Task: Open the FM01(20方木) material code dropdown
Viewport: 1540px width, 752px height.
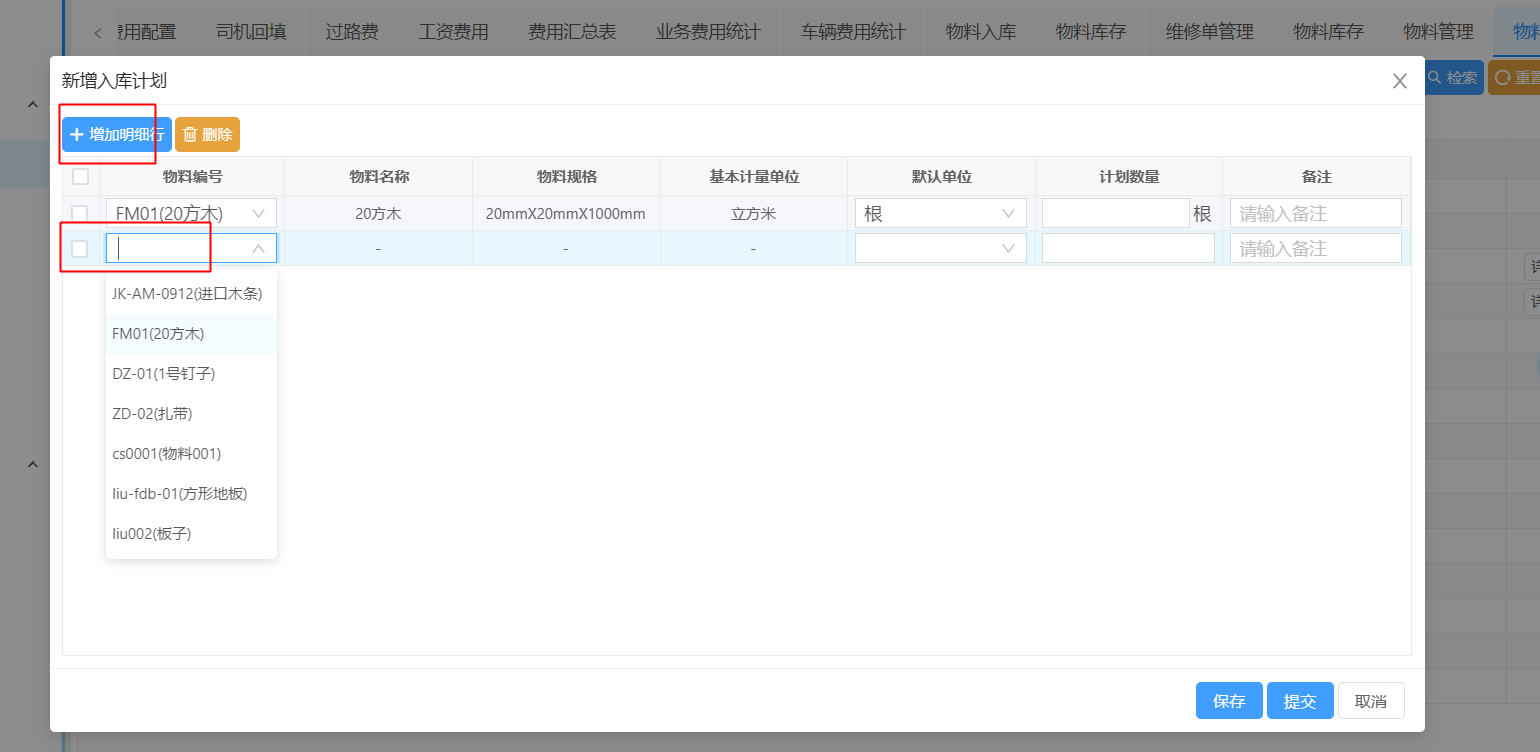Action: click(190, 213)
